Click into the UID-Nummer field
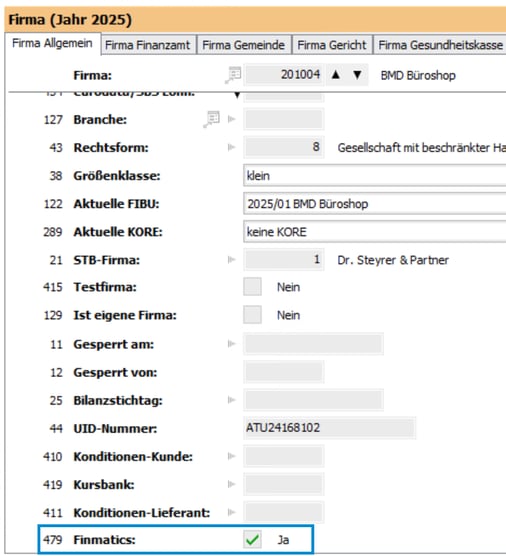Viewport: 506px width, 556px height. (329, 428)
